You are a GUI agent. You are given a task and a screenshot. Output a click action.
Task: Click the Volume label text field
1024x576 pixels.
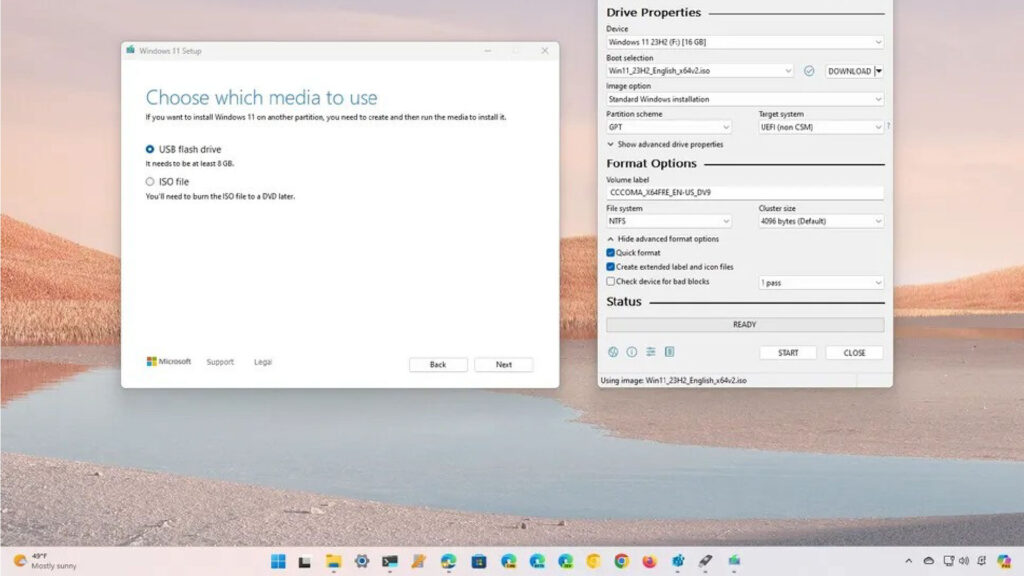tap(744, 192)
